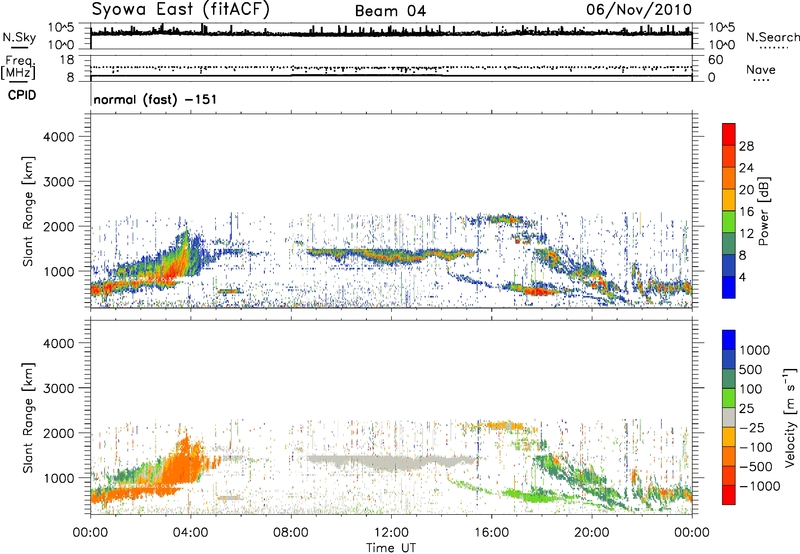This screenshot has width=800, height=554.
Task: Click the 'Slant Range [km]' label of power panel
Action: [x=28, y=211]
